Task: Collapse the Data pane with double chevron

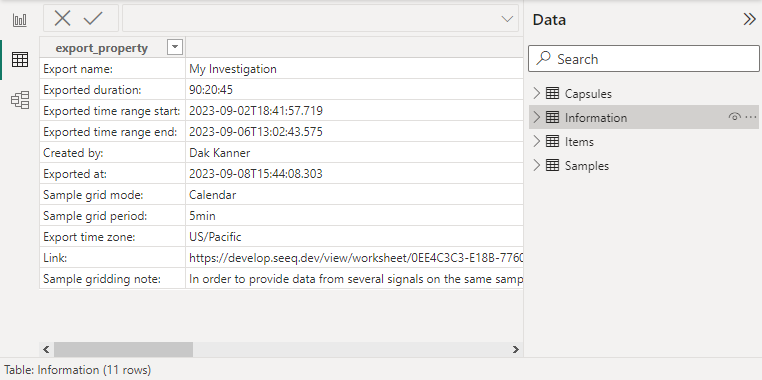Action: (x=749, y=19)
